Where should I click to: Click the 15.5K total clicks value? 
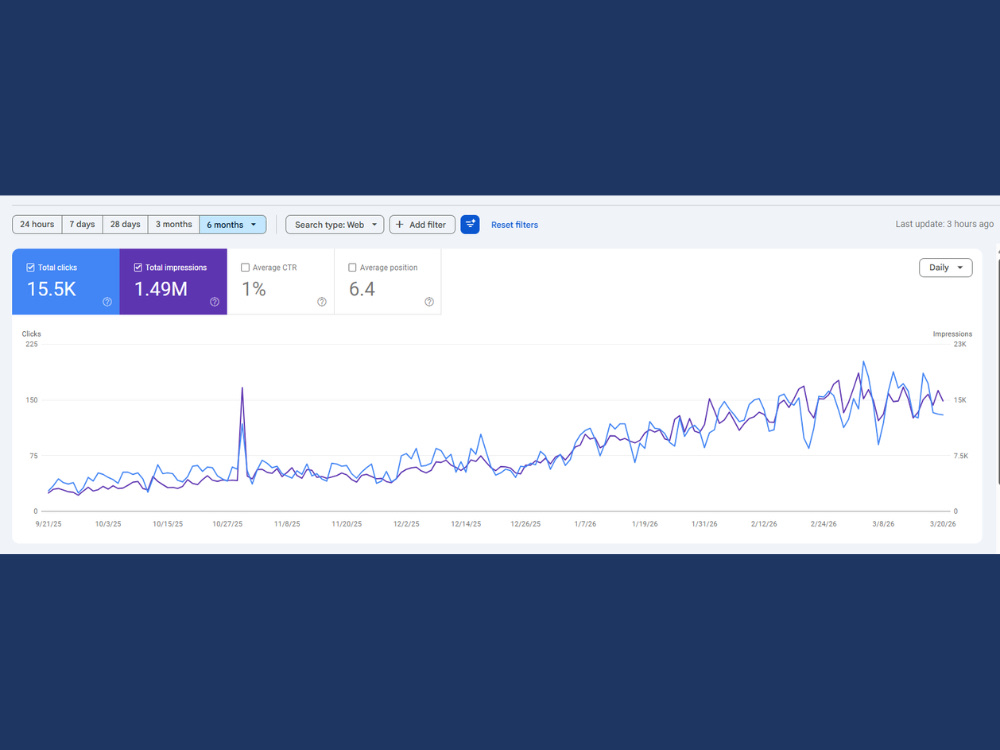[x=52, y=289]
